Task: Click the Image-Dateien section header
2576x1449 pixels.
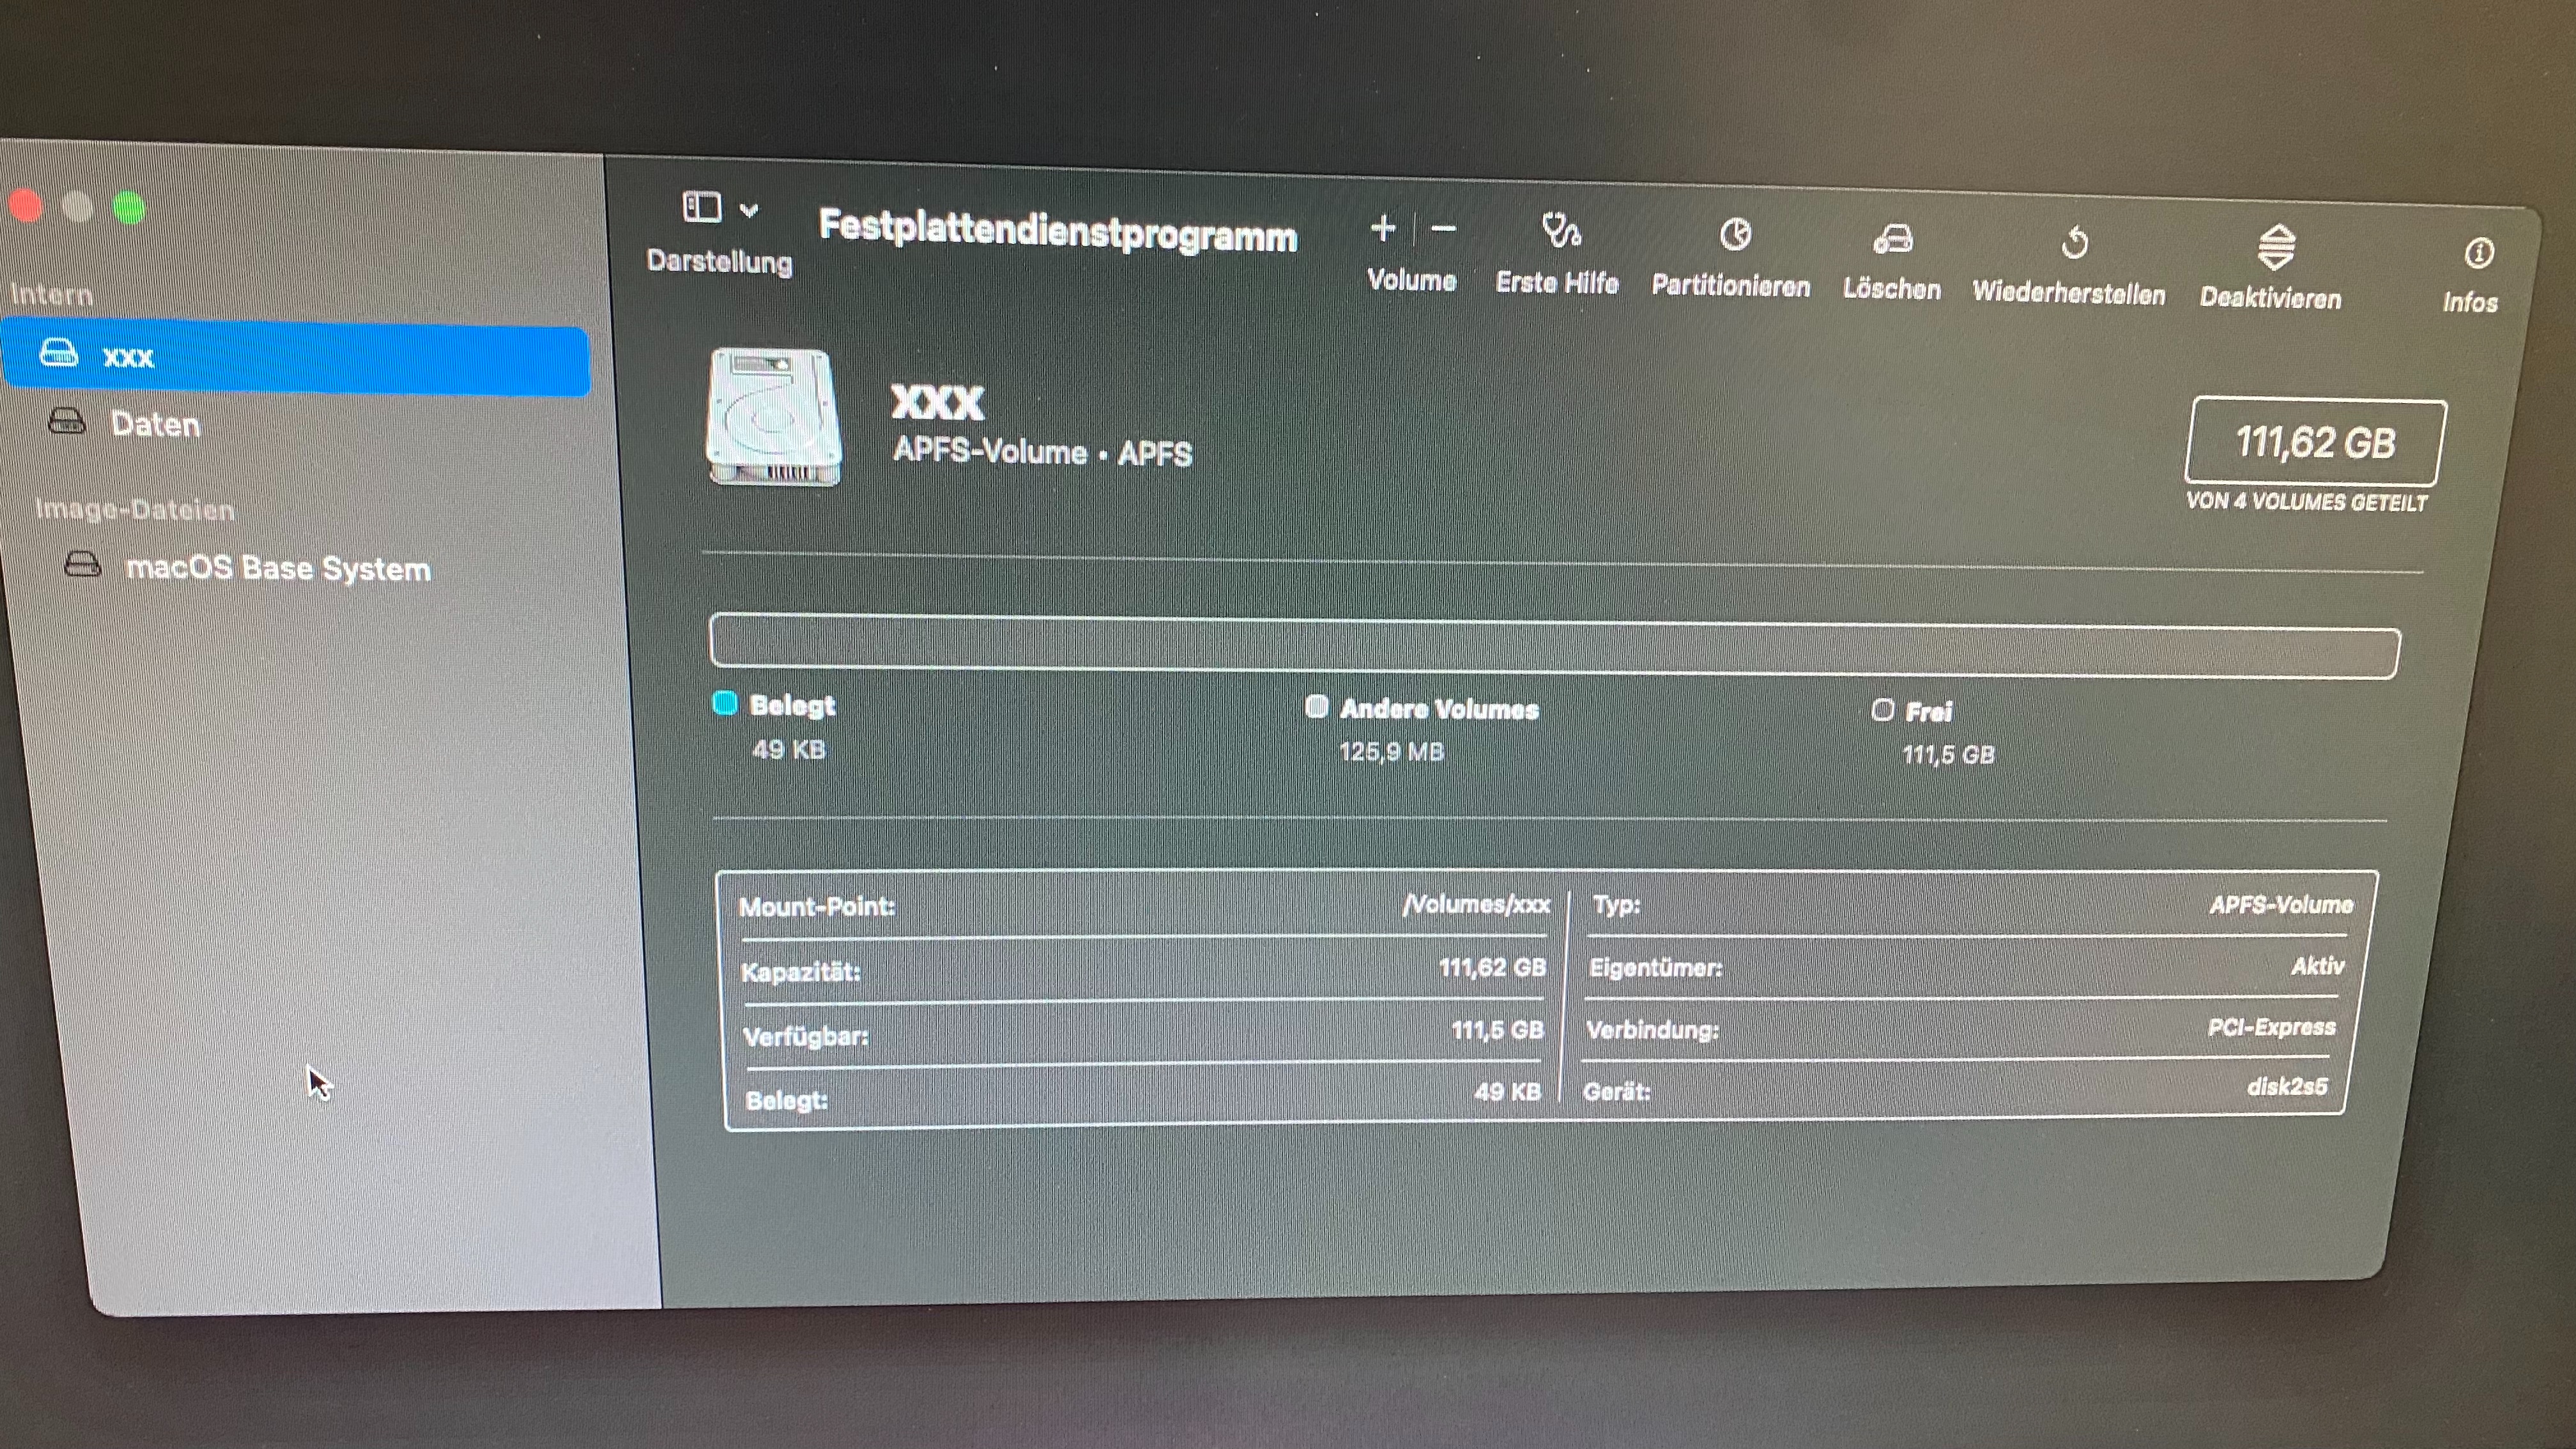Action: coord(135,509)
